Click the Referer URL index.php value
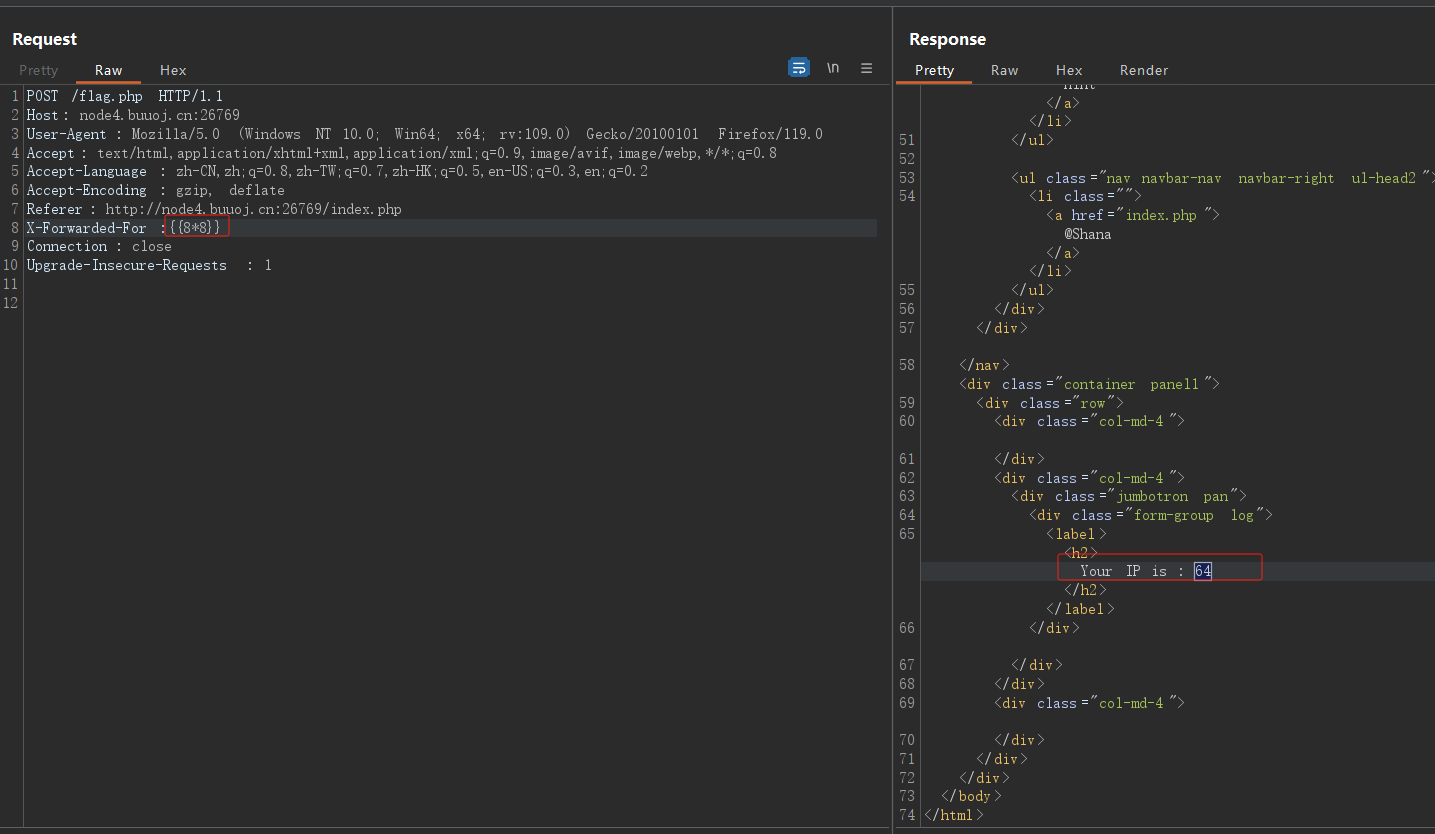This screenshot has height=834, width=1435. pyautogui.click(x=253, y=209)
